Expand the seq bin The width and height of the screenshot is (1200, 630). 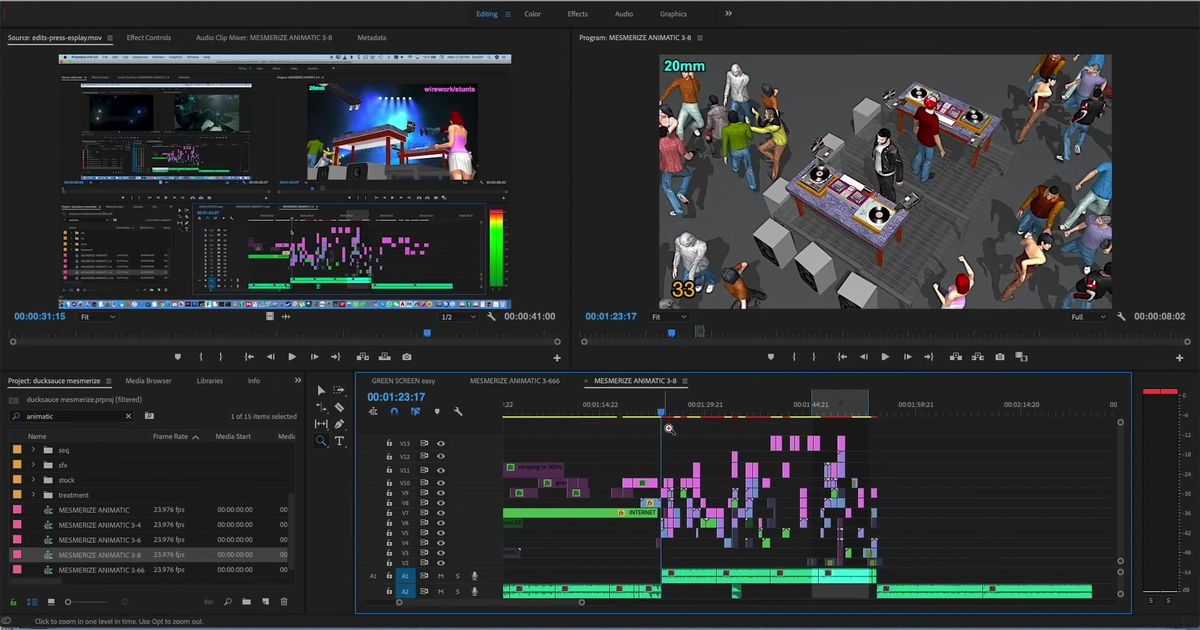[x=33, y=450]
